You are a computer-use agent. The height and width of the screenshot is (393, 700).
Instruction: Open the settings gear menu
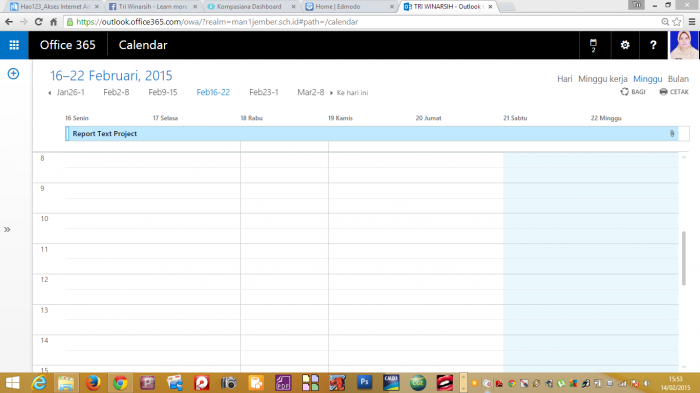[625, 45]
